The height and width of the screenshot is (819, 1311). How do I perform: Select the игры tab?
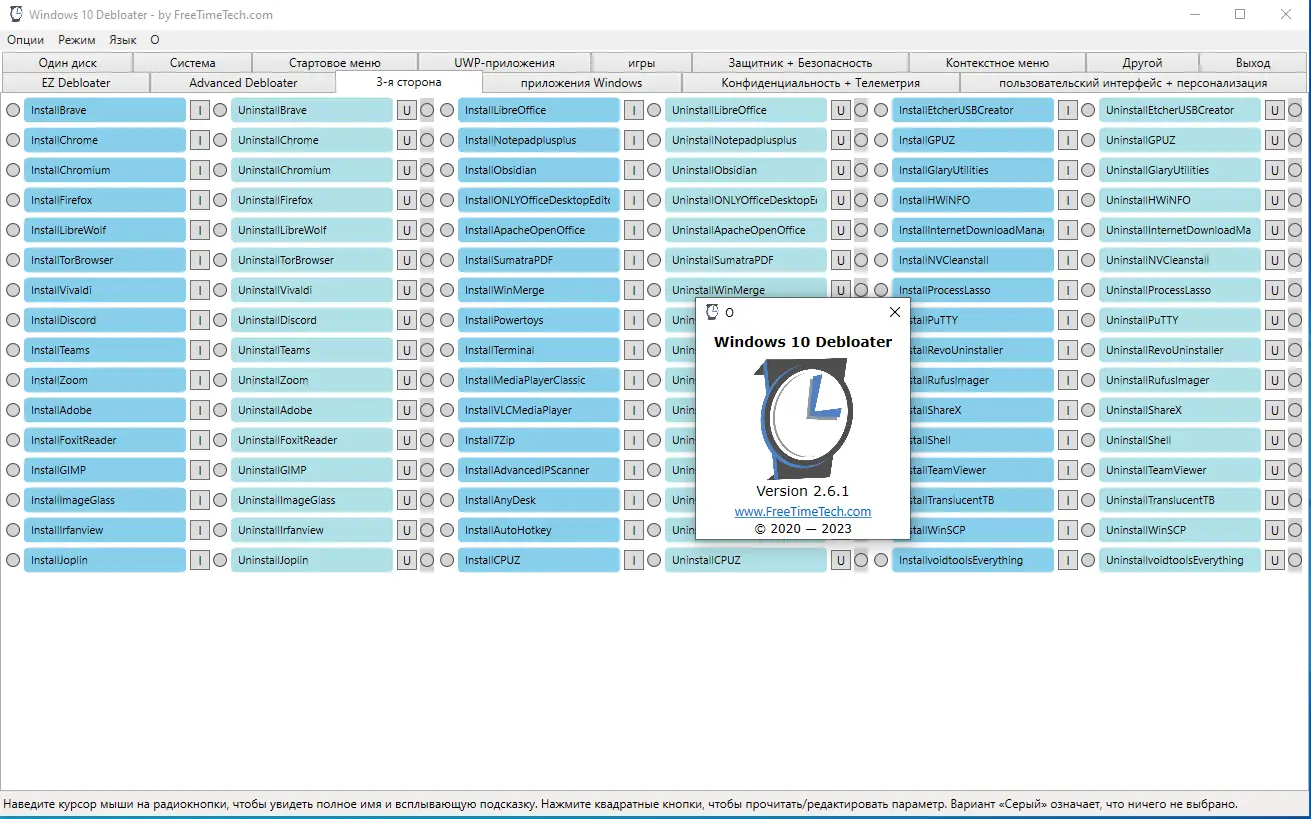[642, 63]
